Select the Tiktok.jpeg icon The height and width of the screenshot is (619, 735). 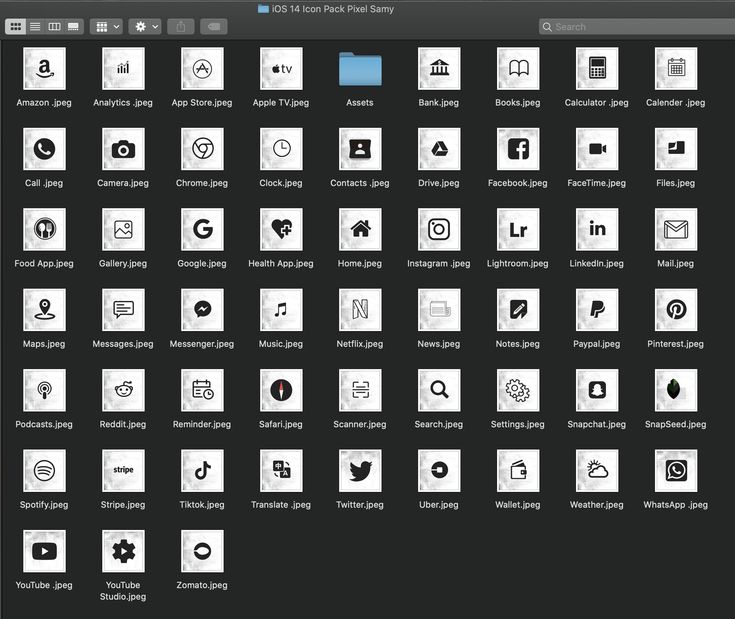tap(202, 470)
